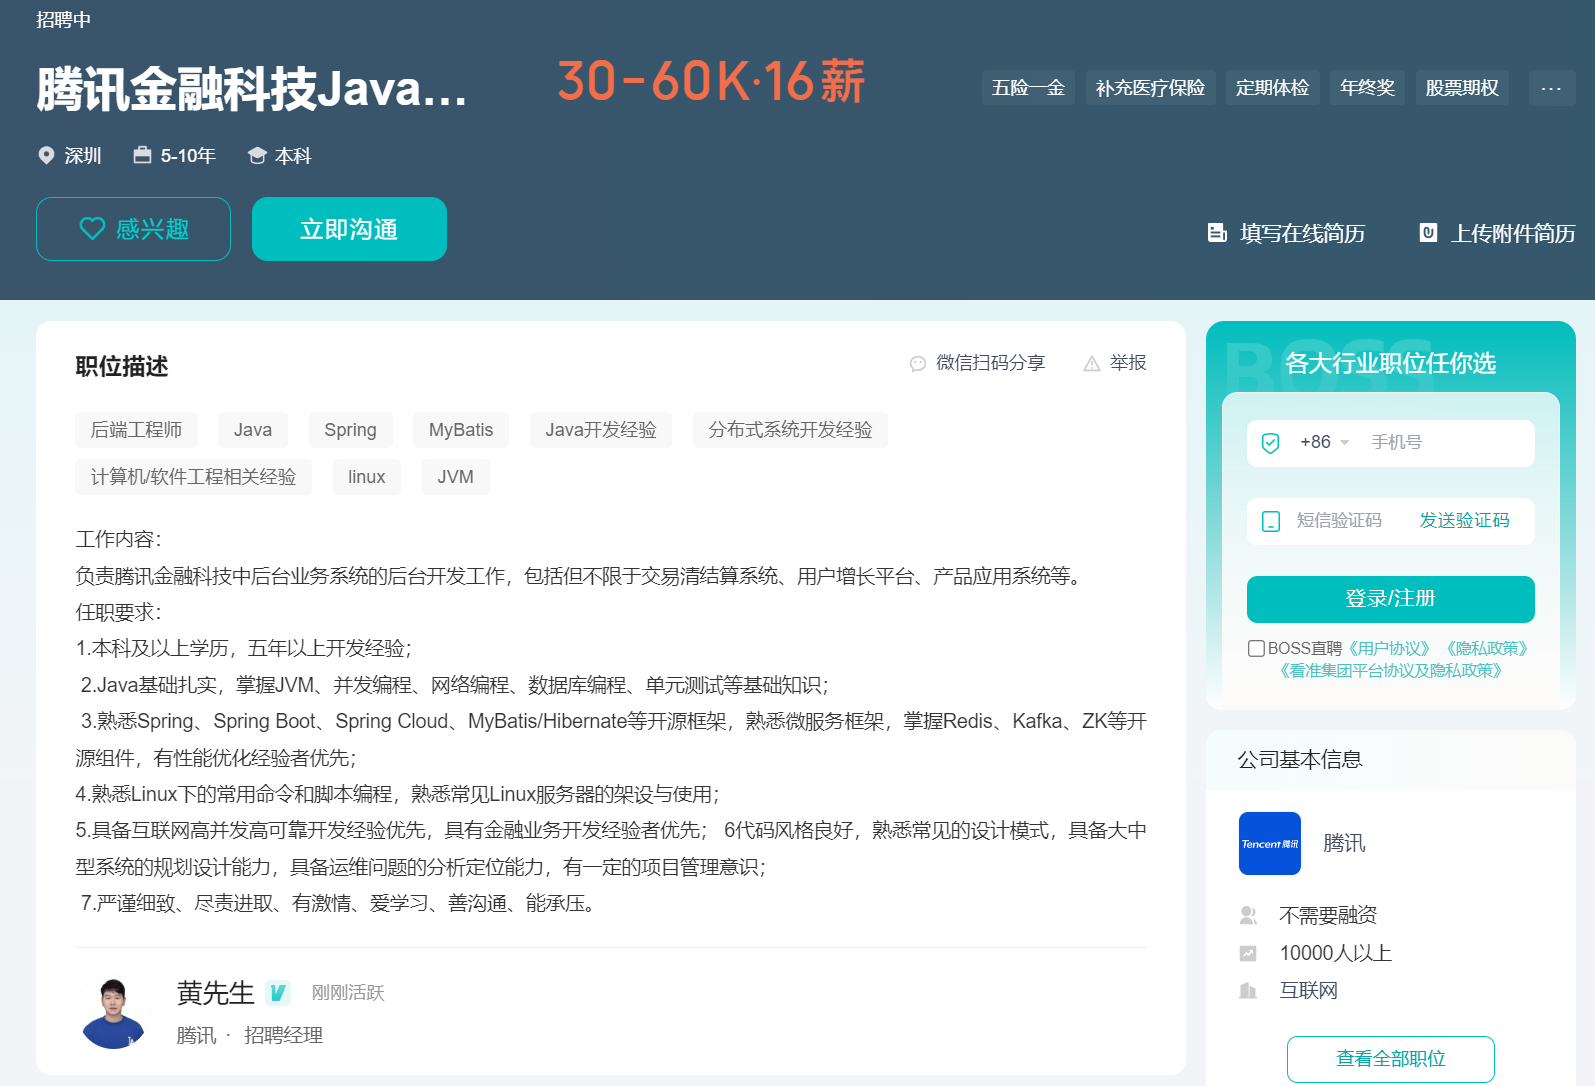Viewport: 1595px width, 1086px height.
Task: Tick the user agreement checkbox
Action: pyautogui.click(x=1256, y=648)
